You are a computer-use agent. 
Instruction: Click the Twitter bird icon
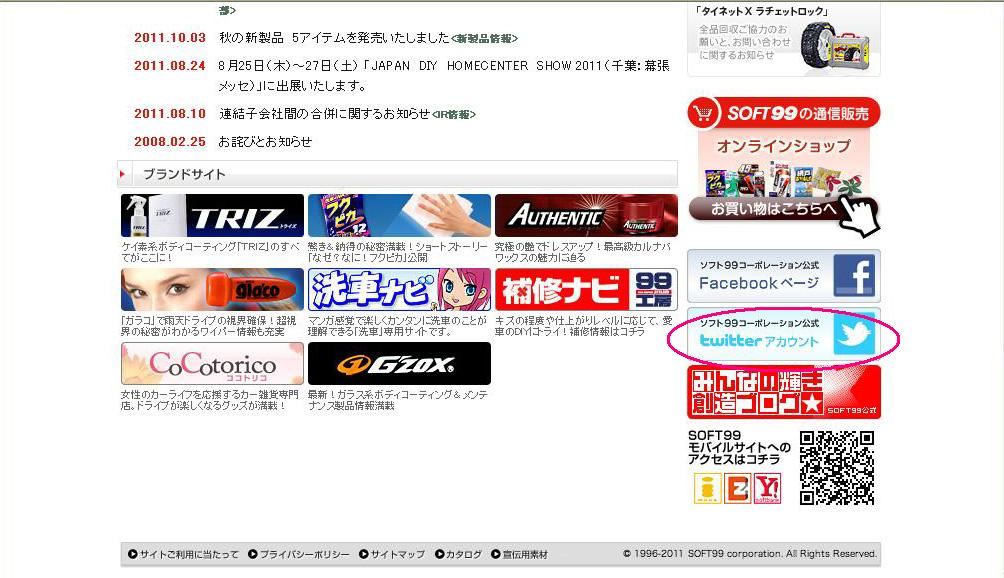point(854,334)
